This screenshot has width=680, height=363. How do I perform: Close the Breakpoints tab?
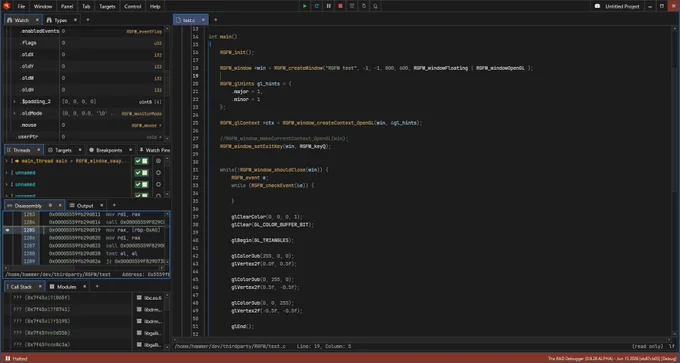click(131, 150)
